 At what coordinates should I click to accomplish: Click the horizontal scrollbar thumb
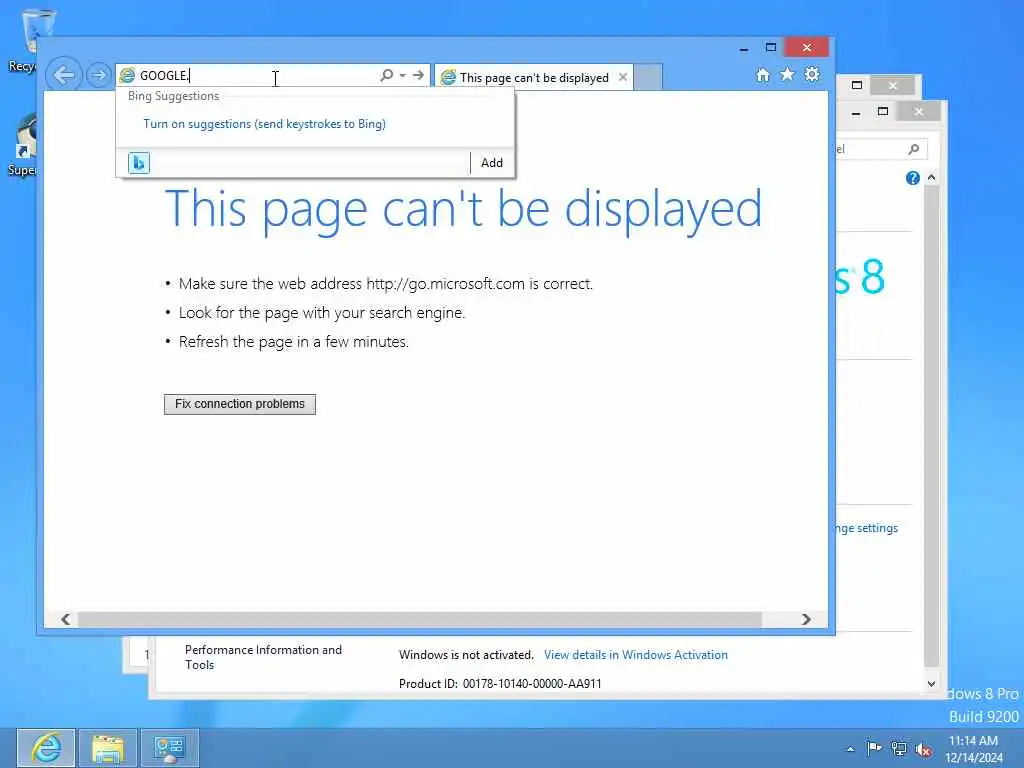(x=420, y=619)
